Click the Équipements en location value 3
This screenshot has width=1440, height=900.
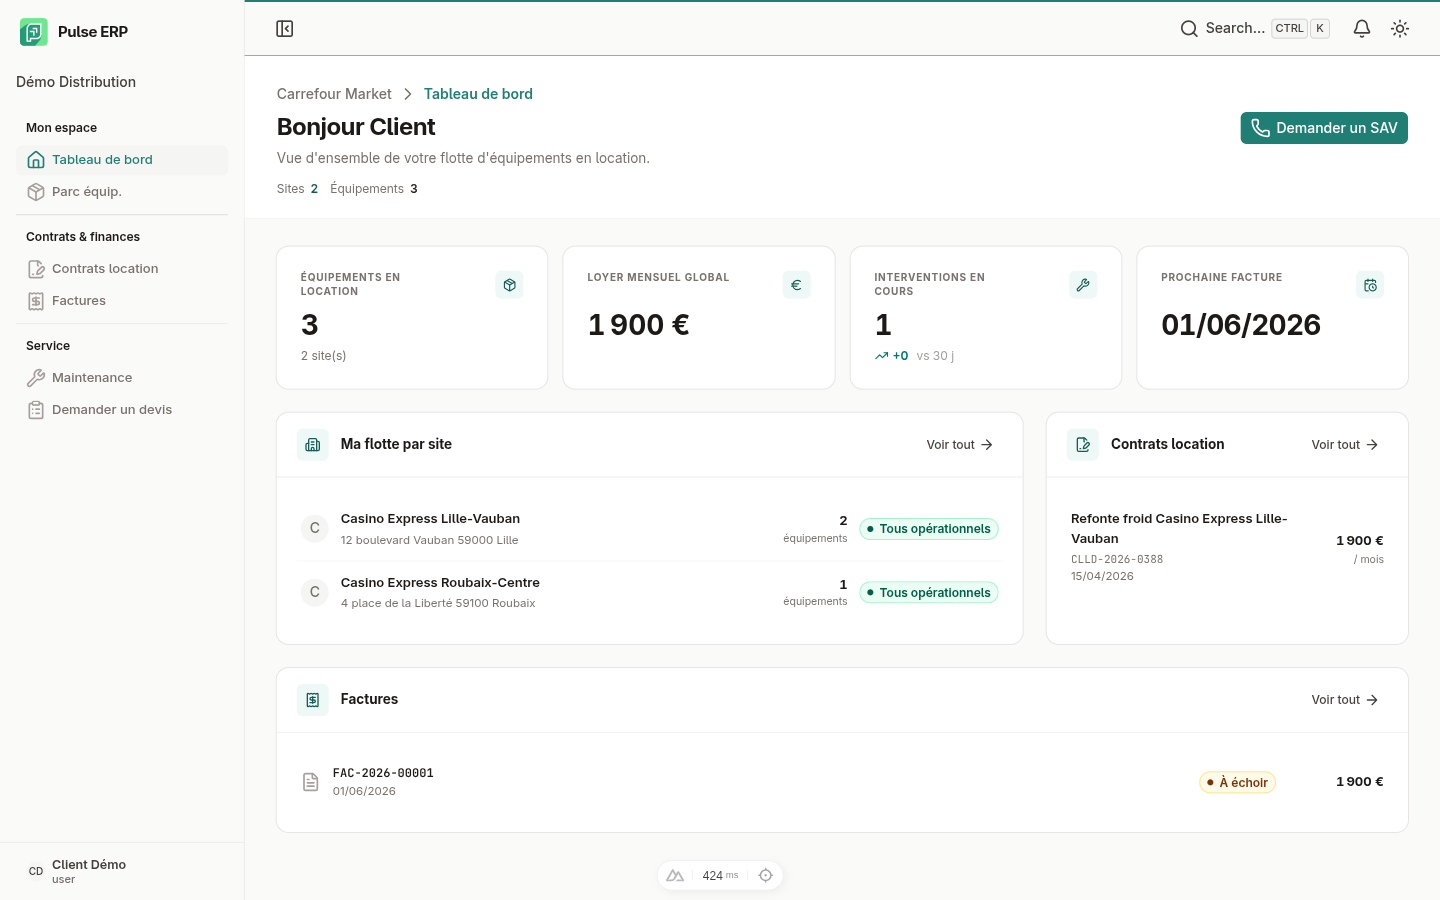310,325
